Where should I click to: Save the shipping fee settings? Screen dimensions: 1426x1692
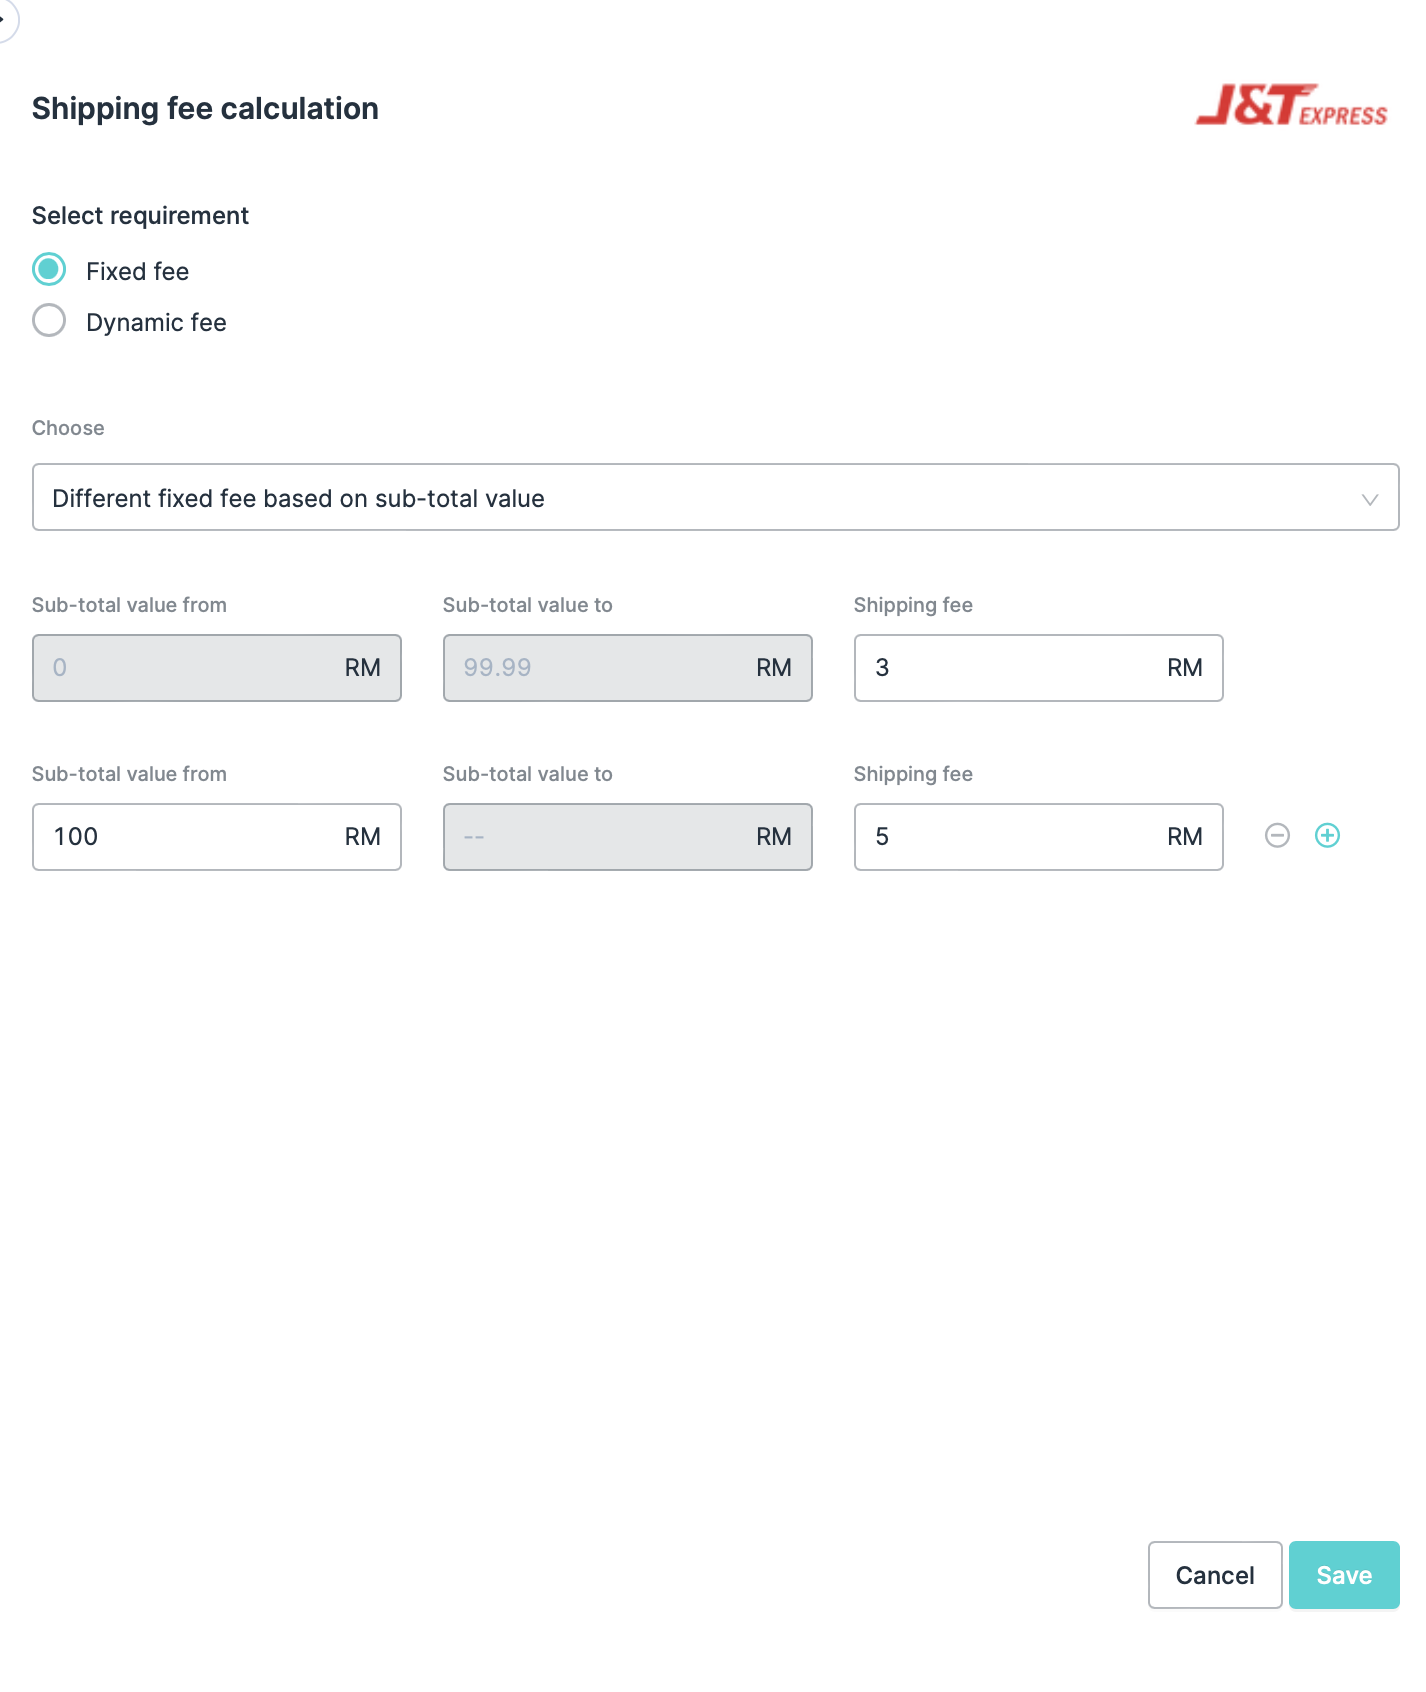pos(1343,1575)
